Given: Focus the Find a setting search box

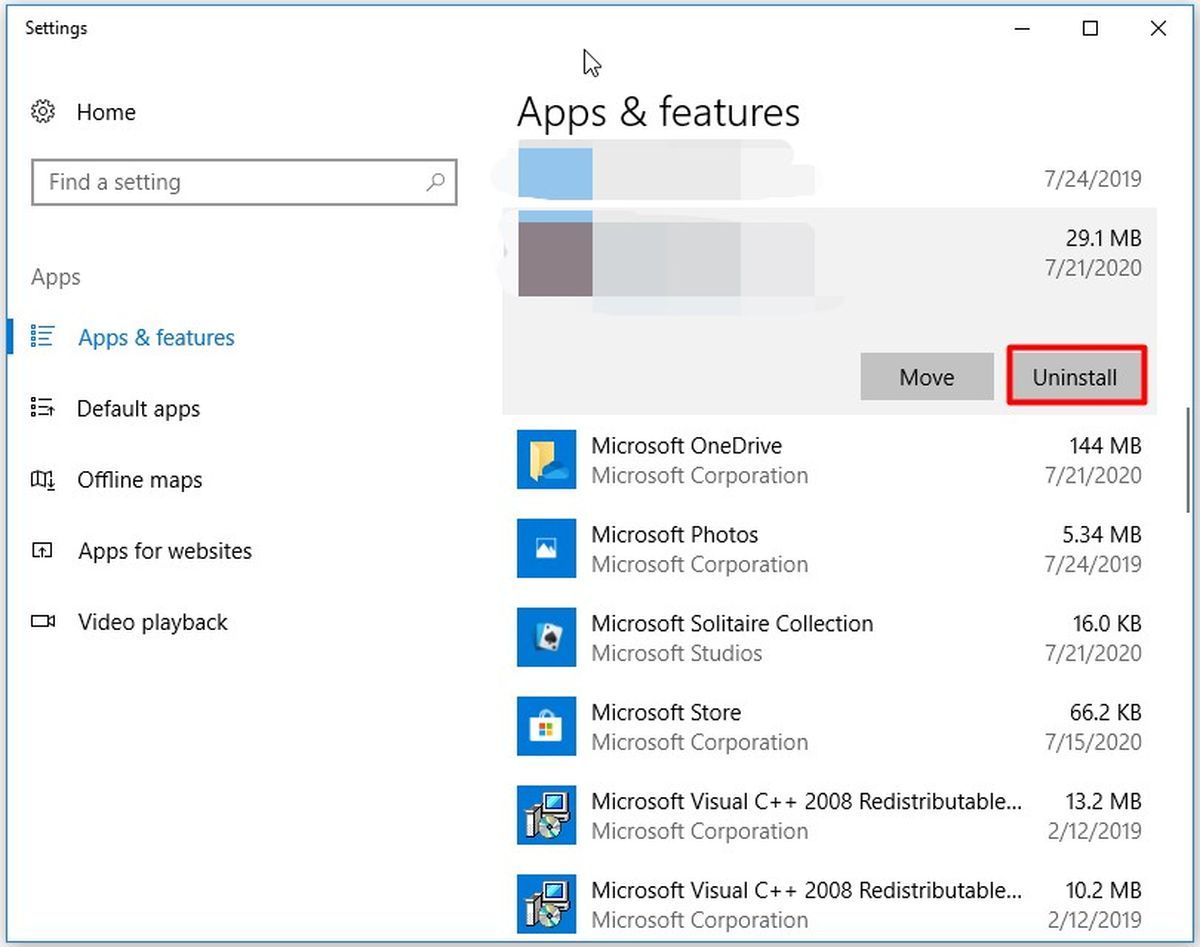Looking at the screenshot, I should [244, 182].
